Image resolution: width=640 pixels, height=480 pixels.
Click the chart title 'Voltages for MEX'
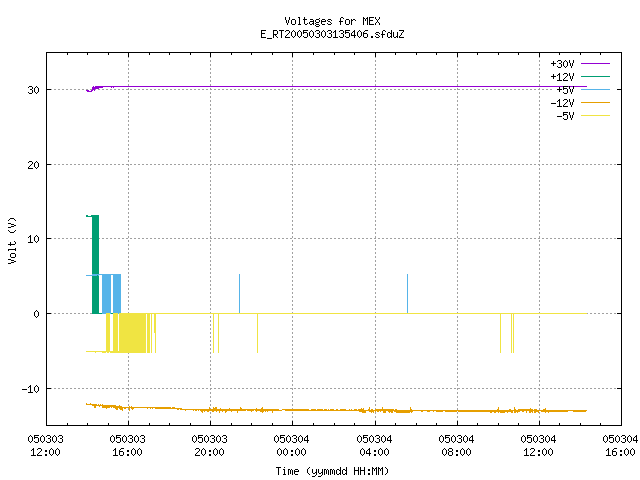coord(332,21)
